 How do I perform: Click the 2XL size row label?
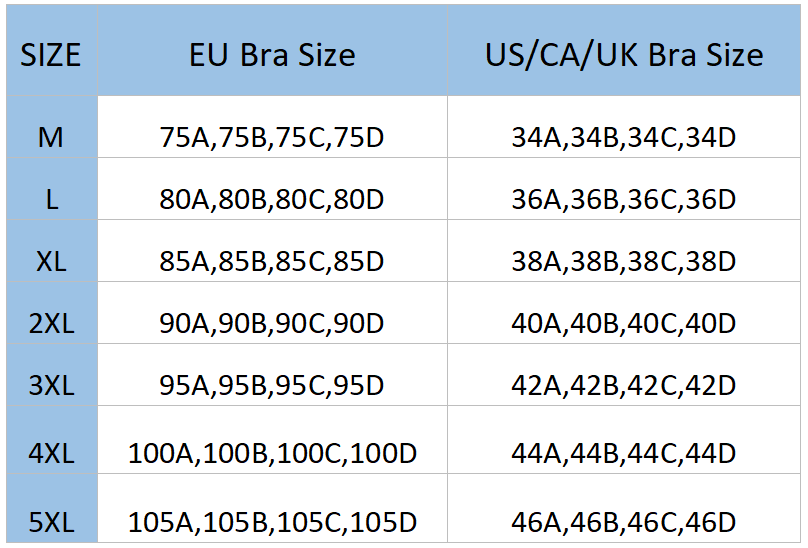(51, 323)
